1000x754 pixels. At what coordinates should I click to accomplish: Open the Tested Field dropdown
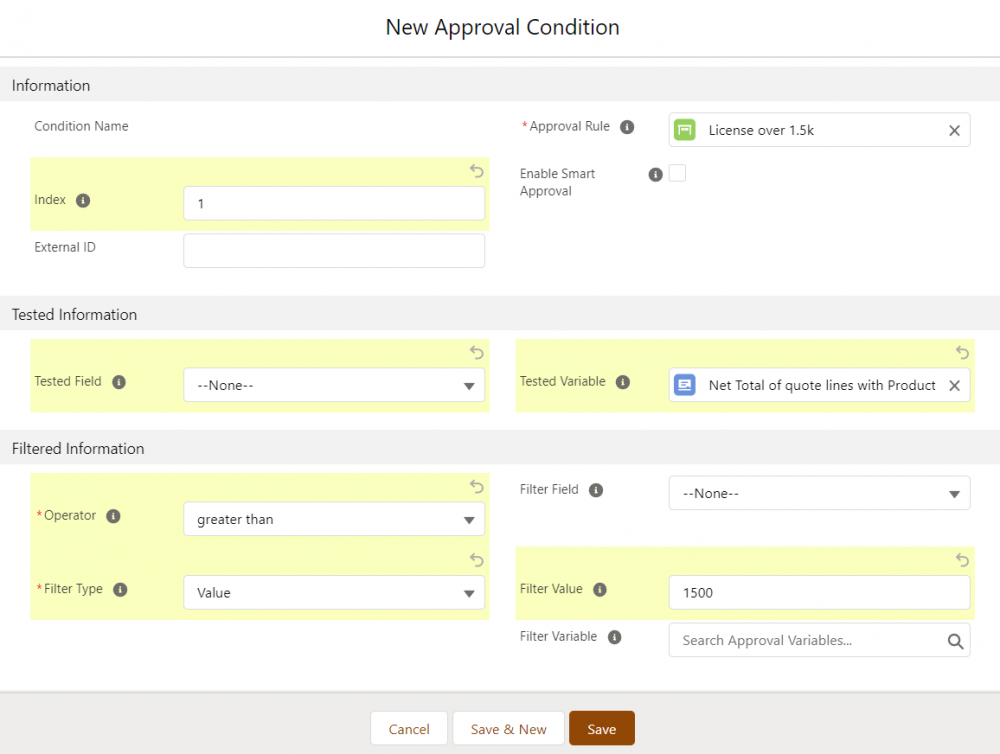tap(334, 385)
